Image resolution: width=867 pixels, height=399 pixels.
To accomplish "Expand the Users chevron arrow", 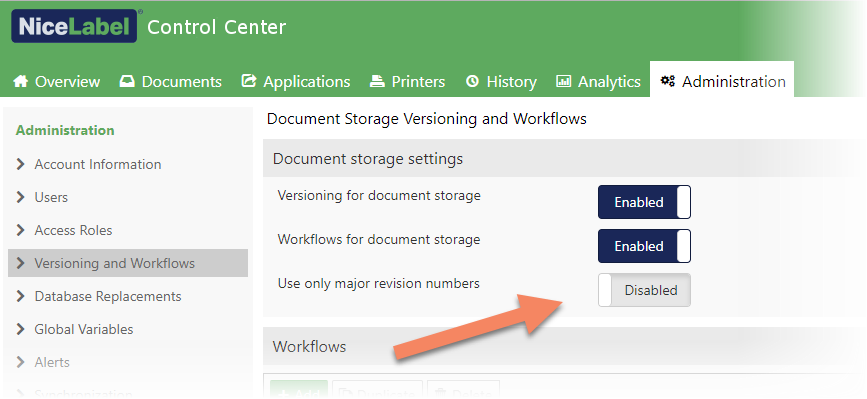I will point(21,197).
